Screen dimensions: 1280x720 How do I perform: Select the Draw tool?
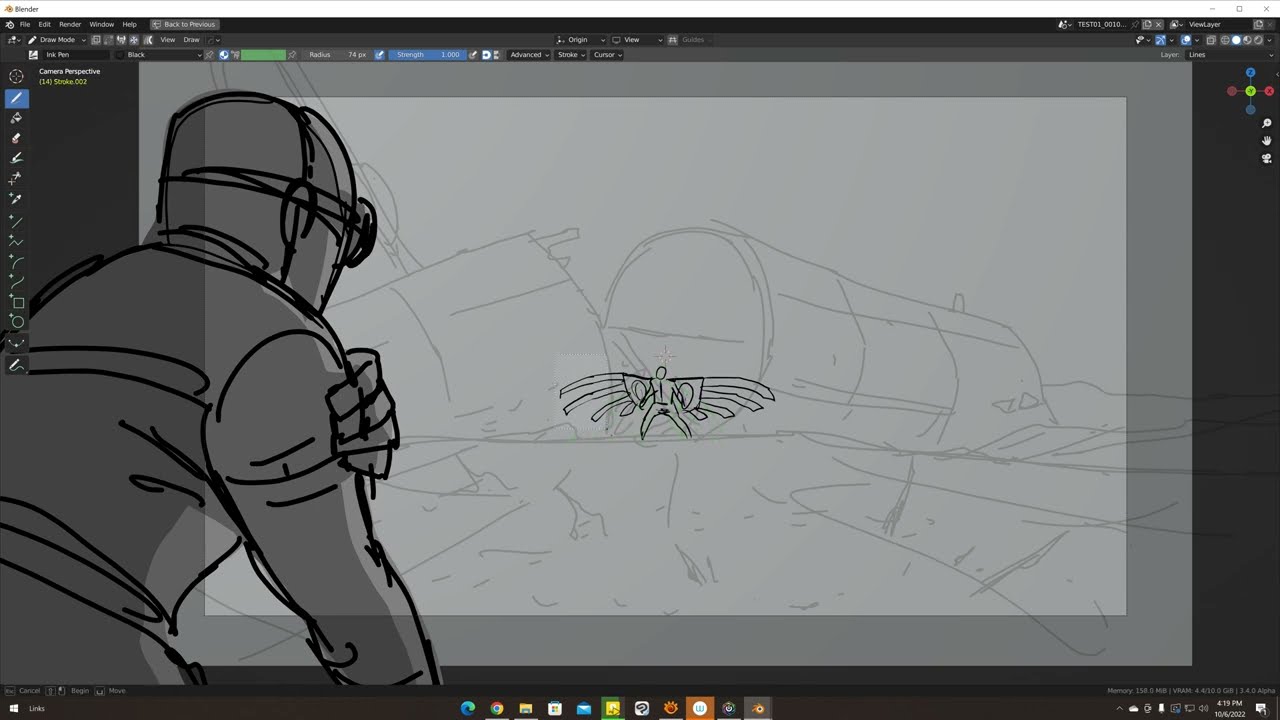[16, 98]
